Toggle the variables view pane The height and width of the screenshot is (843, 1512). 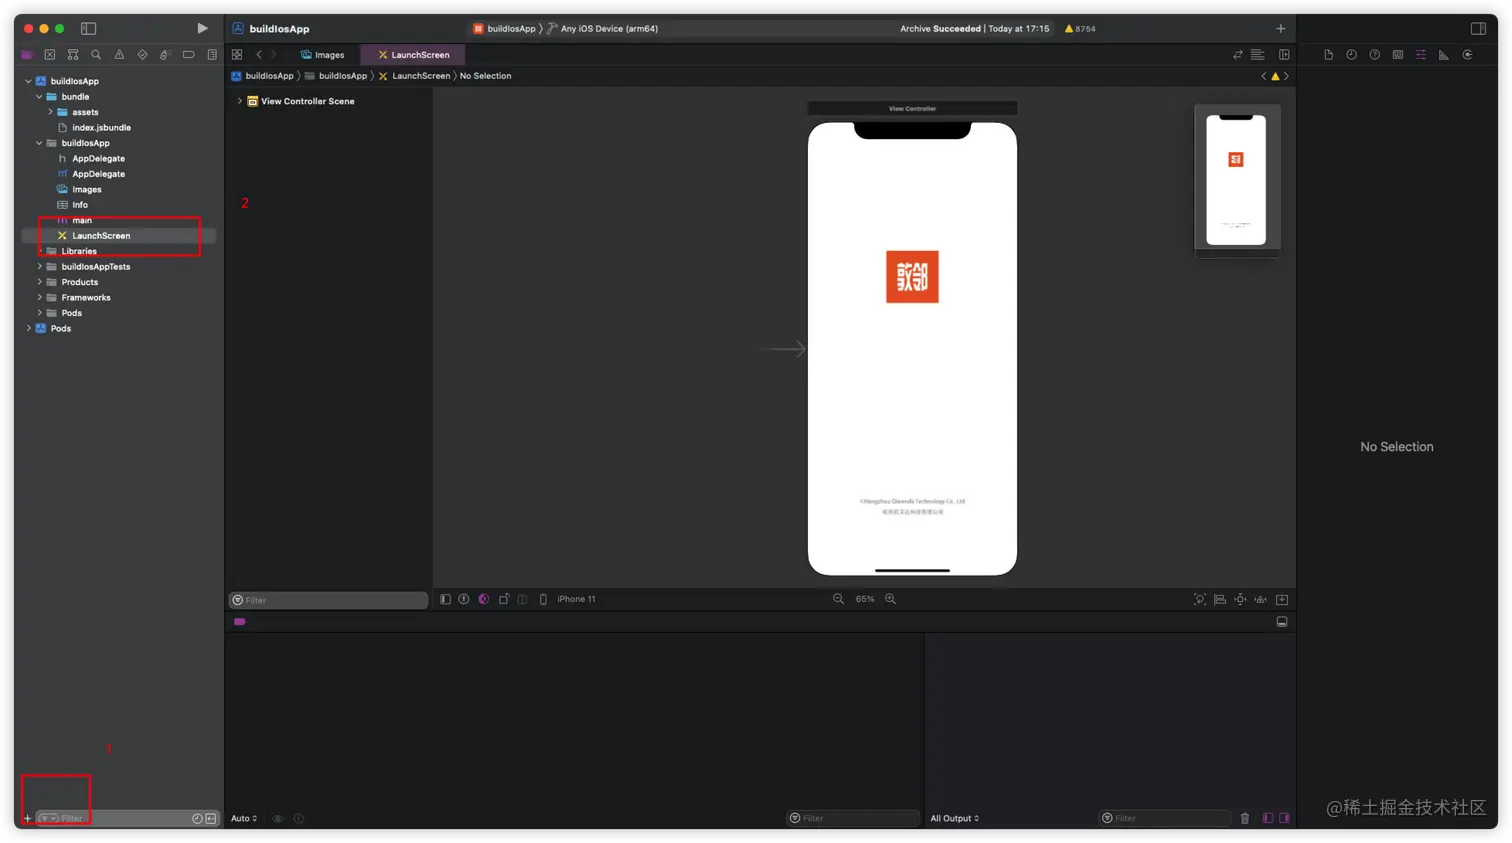(1268, 819)
